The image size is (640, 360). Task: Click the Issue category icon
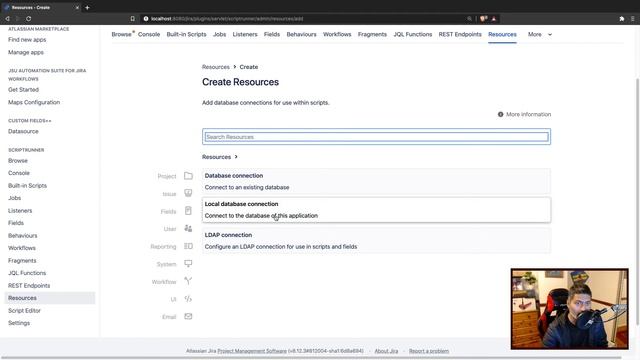[188, 193]
